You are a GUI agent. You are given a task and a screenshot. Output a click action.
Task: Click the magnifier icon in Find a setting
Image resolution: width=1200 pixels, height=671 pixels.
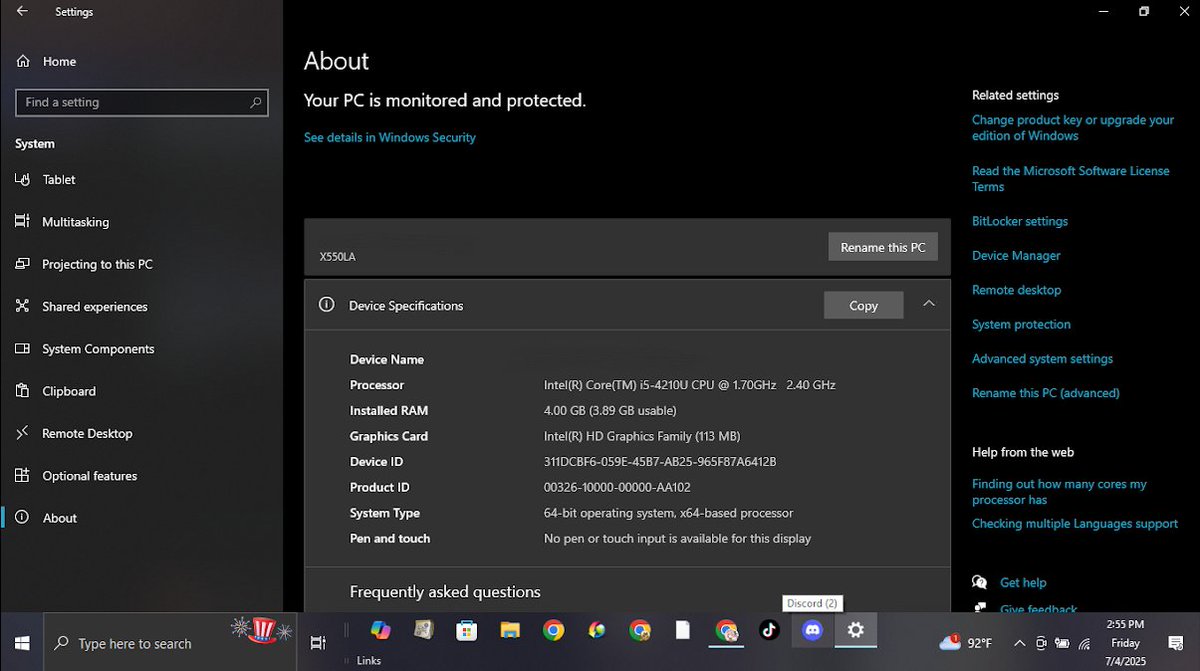(255, 102)
